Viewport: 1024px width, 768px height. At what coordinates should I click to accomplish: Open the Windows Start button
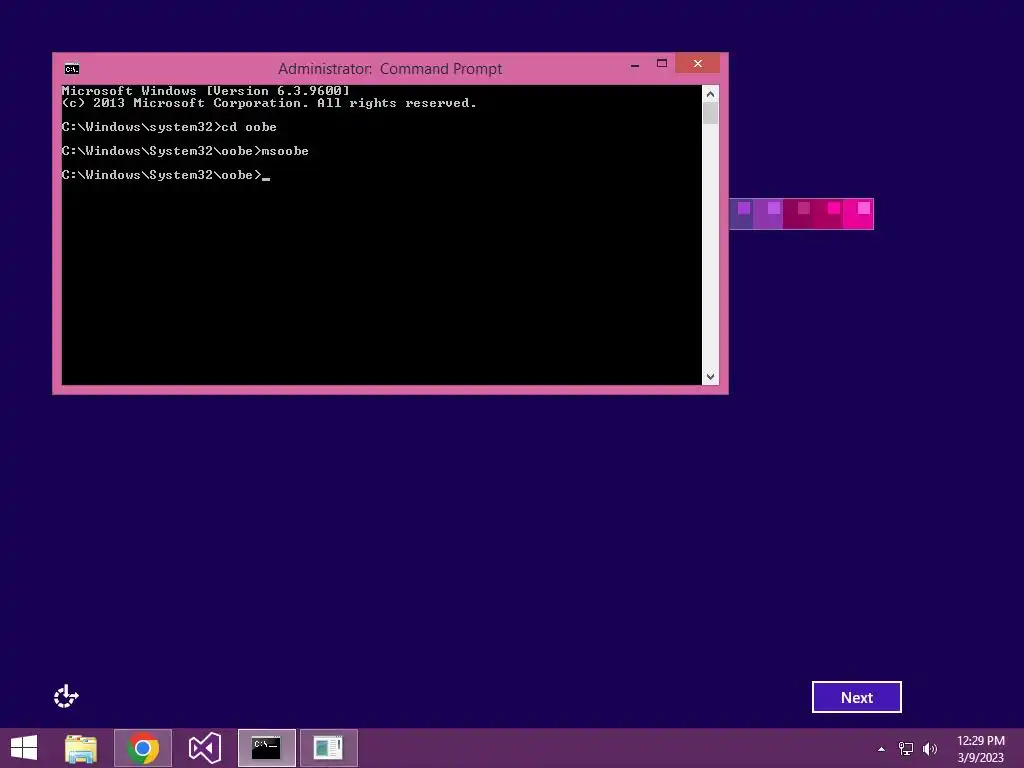click(24, 748)
